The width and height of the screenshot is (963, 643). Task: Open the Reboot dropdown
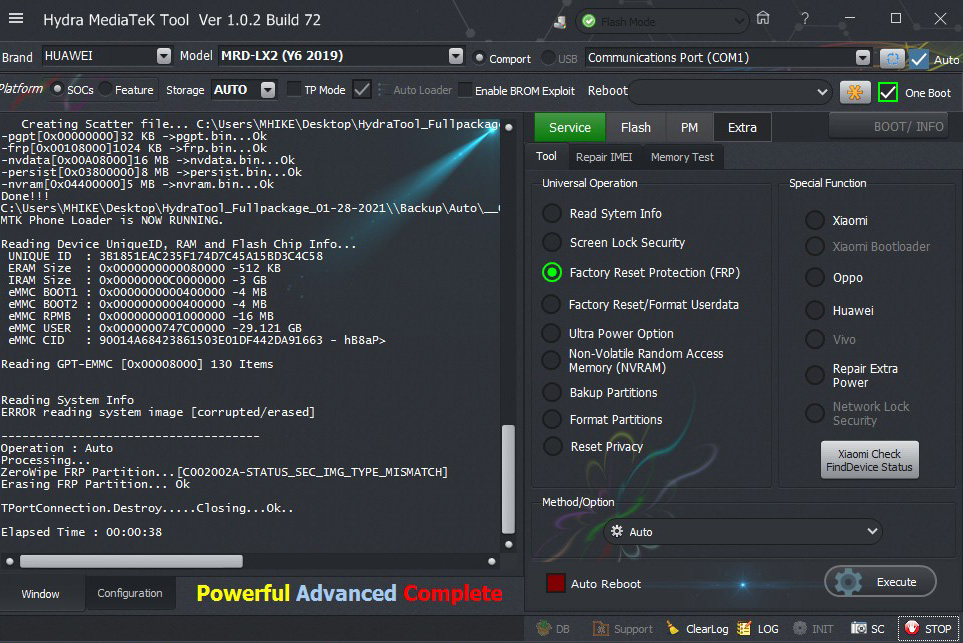[x=822, y=92]
